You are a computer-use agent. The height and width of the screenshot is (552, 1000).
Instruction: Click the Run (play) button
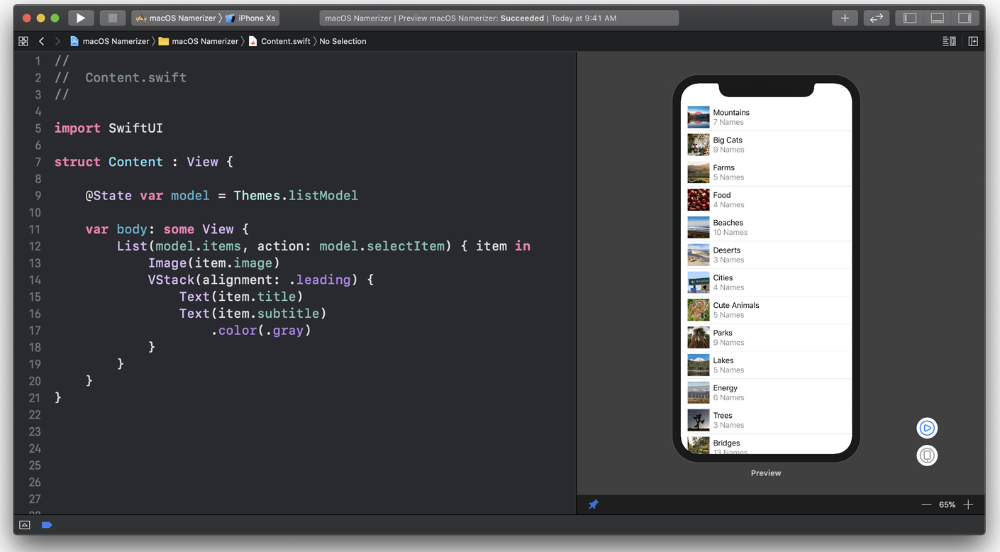[x=81, y=18]
